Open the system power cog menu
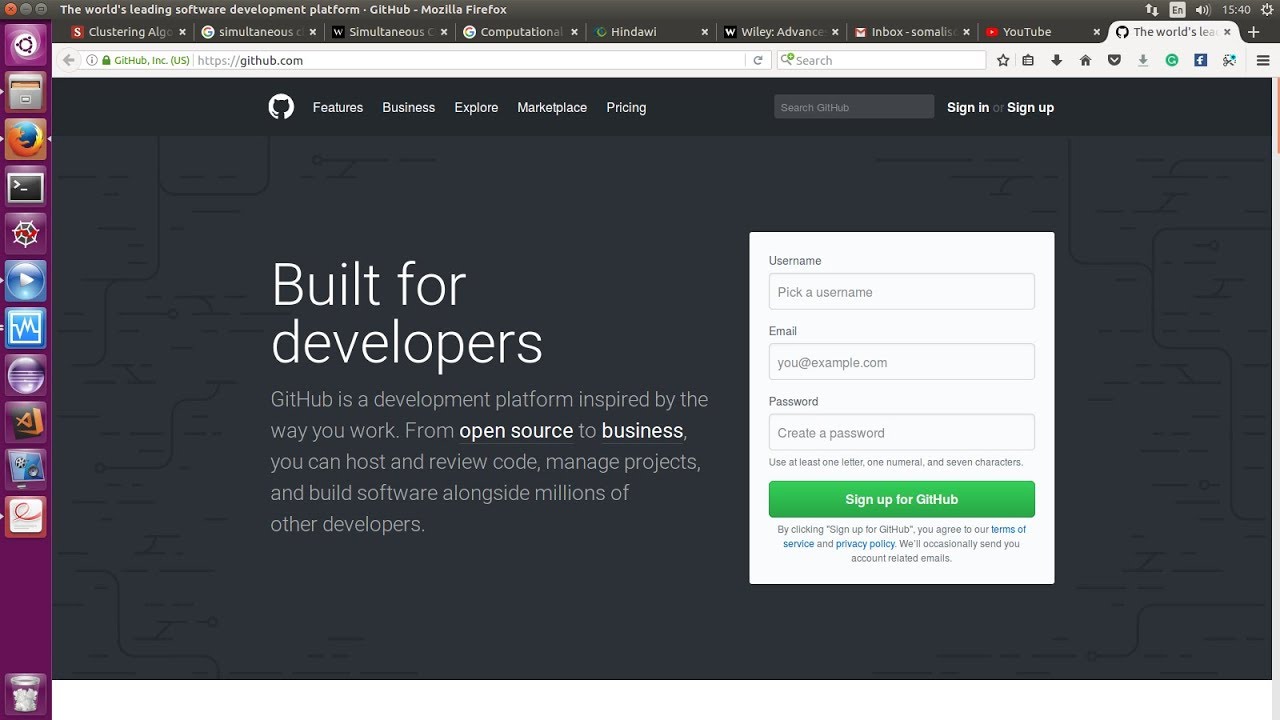The height and width of the screenshot is (720, 1280). tap(1266, 9)
